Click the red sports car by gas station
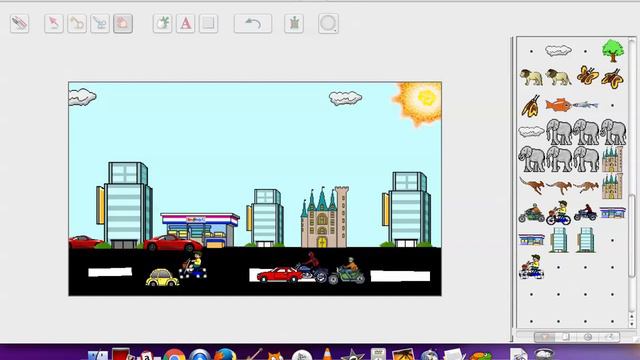 click(173, 243)
